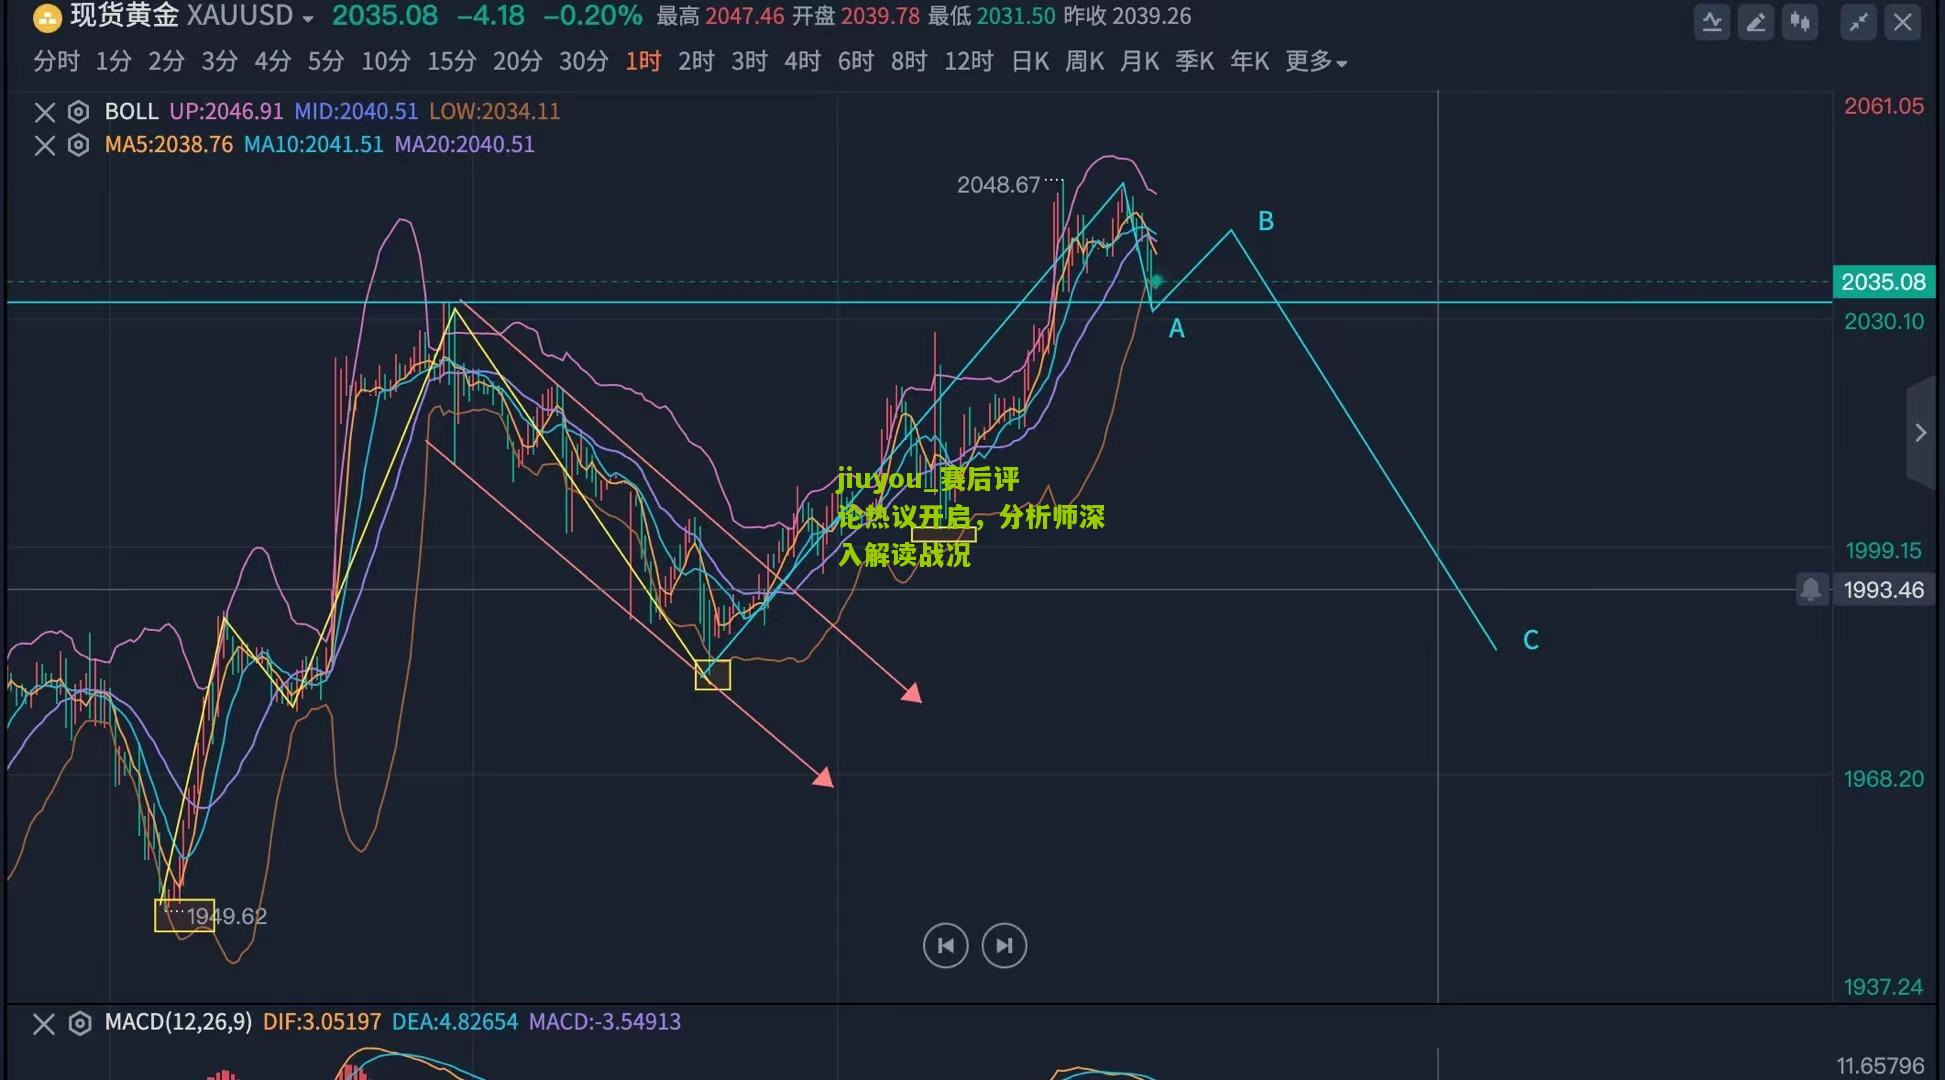Viewport: 1945px width, 1080px height.
Task: Open the XAUUSD symbol dropdown arrow
Action: pos(308,19)
